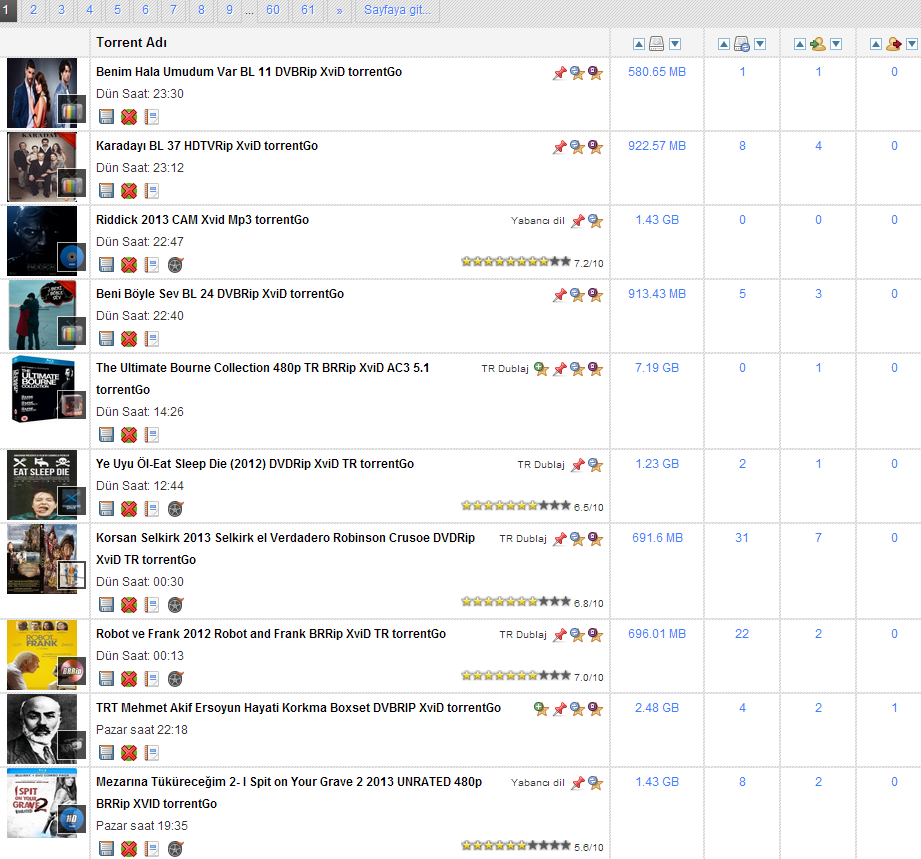The image size is (921, 859).
Task: Open Mezarına Tüküreceğim 2 torrent link
Action: click(289, 792)
